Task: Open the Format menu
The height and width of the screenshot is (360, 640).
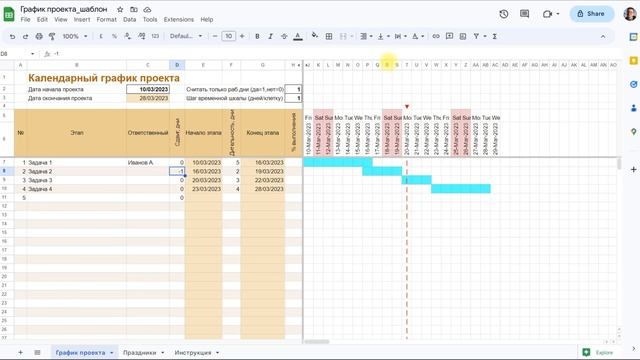Action: point(107,19)
